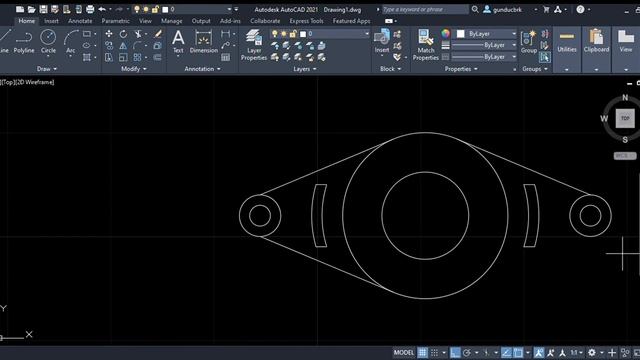Switch to the Manage ribbon tab
Image resolution: width=640 pixels, height=360 pixels.
171,21
